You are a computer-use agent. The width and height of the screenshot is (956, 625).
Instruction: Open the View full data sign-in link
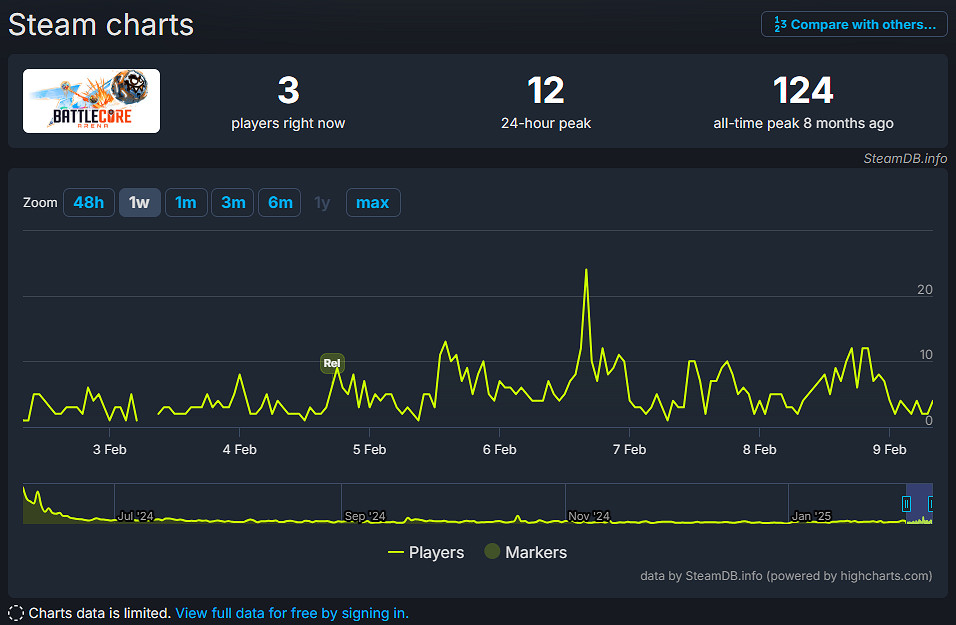pyautogui.click(x=292, y=613)
